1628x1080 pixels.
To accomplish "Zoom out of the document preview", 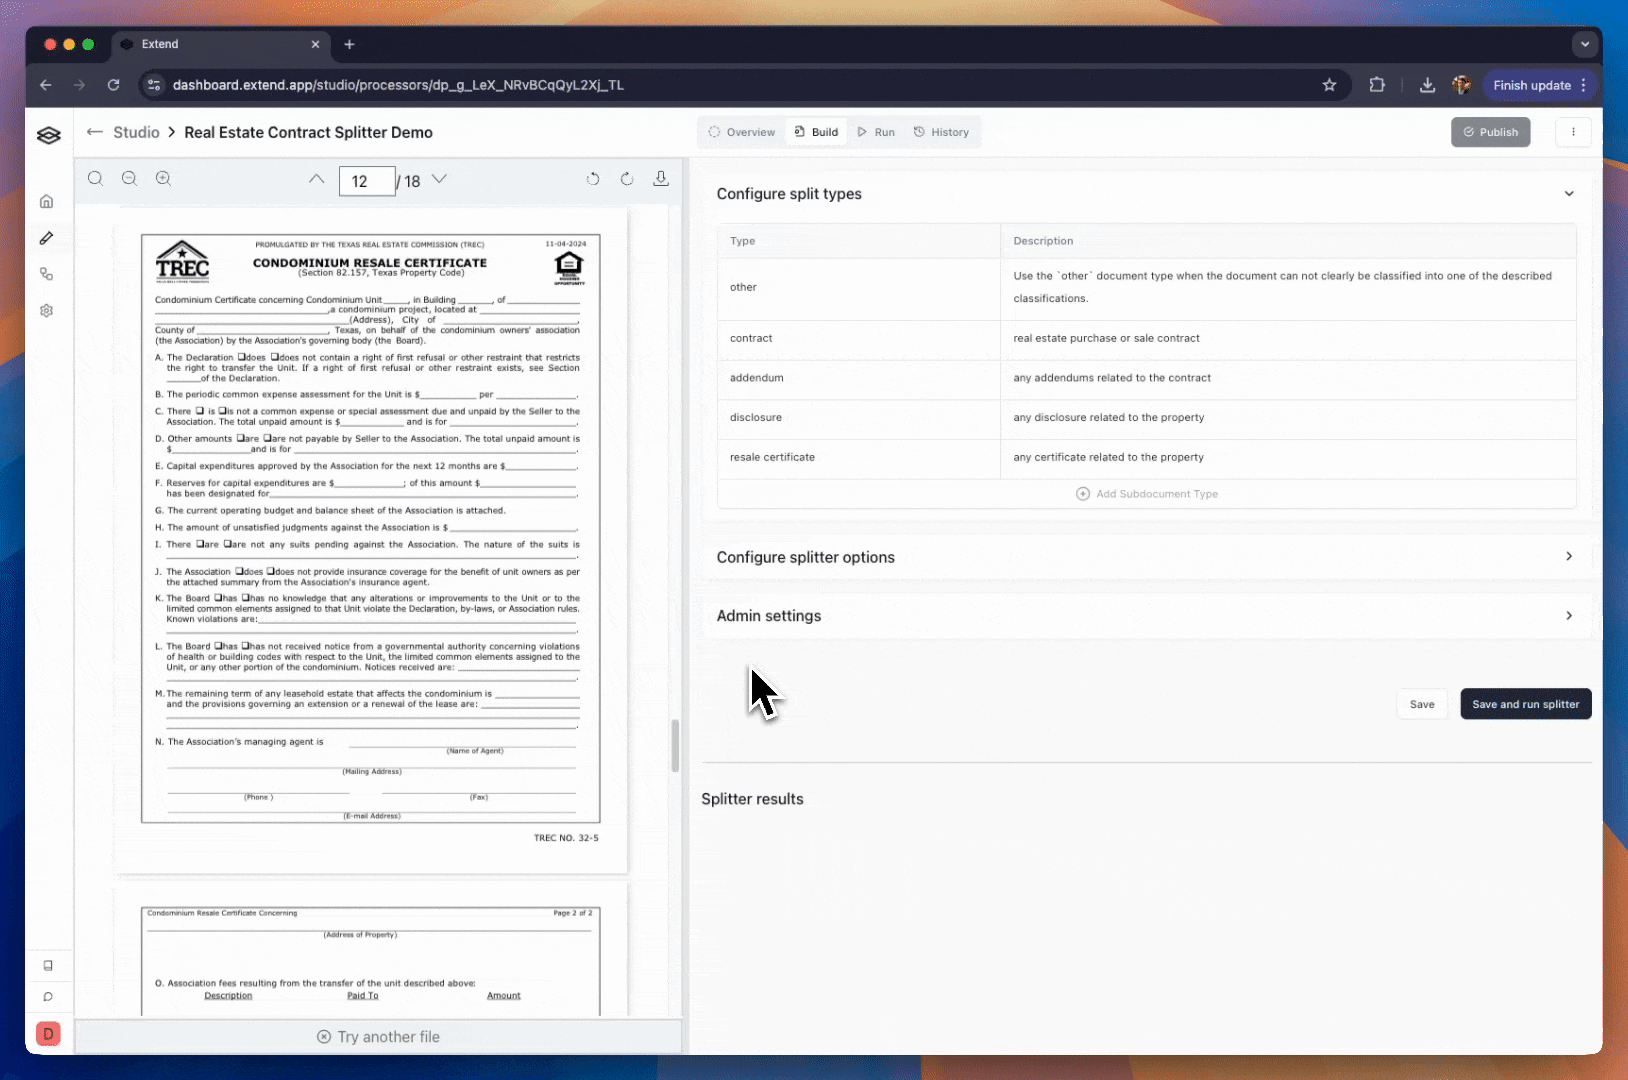I will tap(129, 179).
